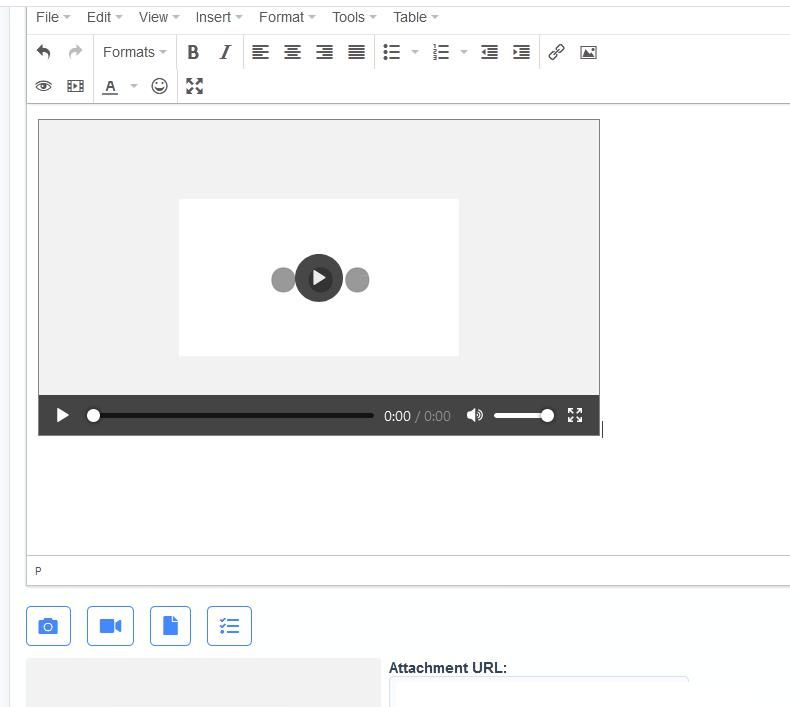Open the emoticons smiley icon

pyautogui.click(x=159, y=86)
